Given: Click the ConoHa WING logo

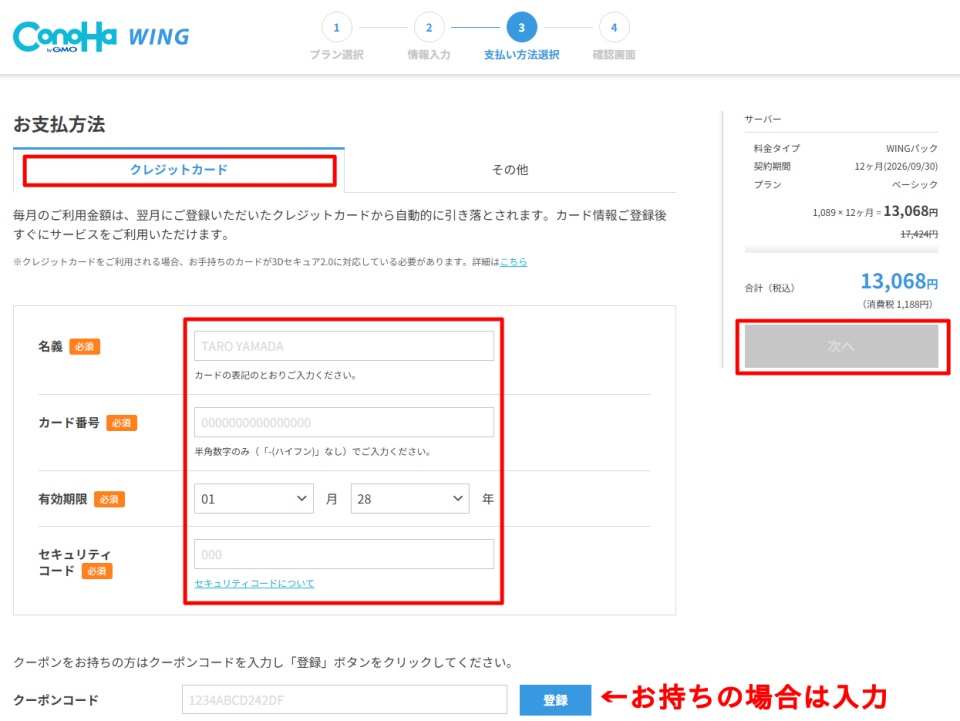Looking at the screenshot, I should [100, 37].
